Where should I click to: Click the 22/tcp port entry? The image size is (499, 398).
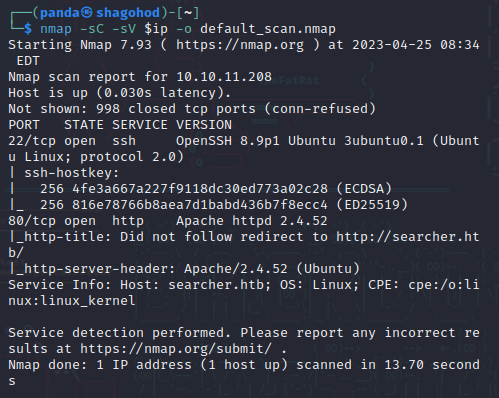click(32, 141)
